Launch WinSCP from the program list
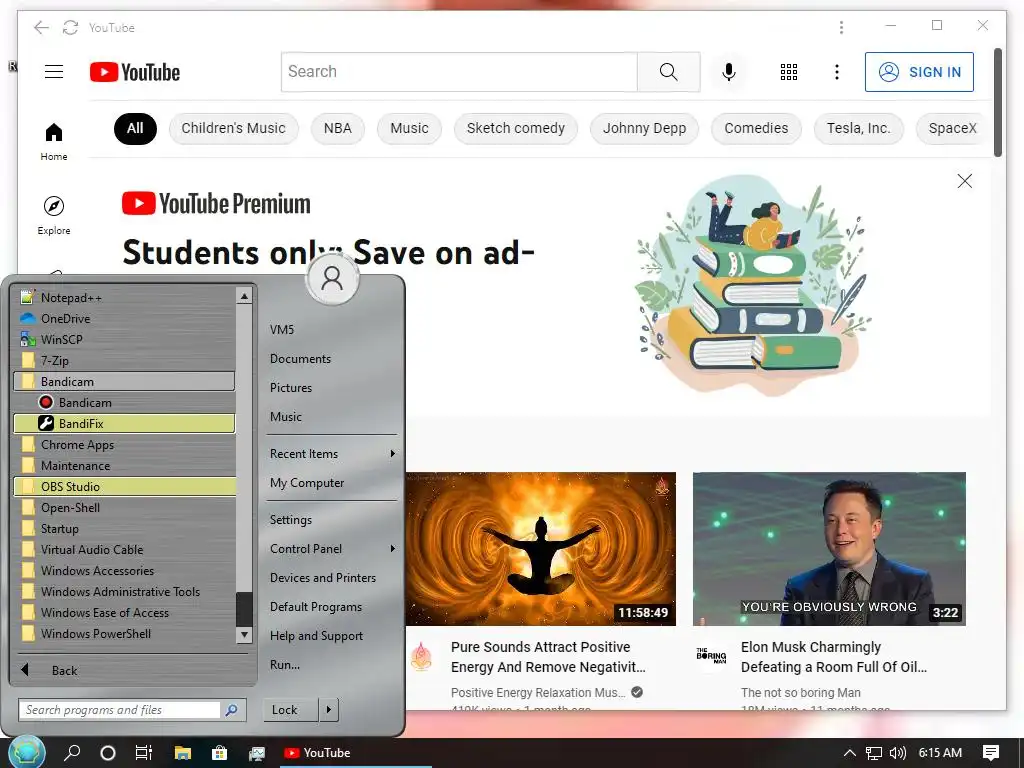 [124, 340]
